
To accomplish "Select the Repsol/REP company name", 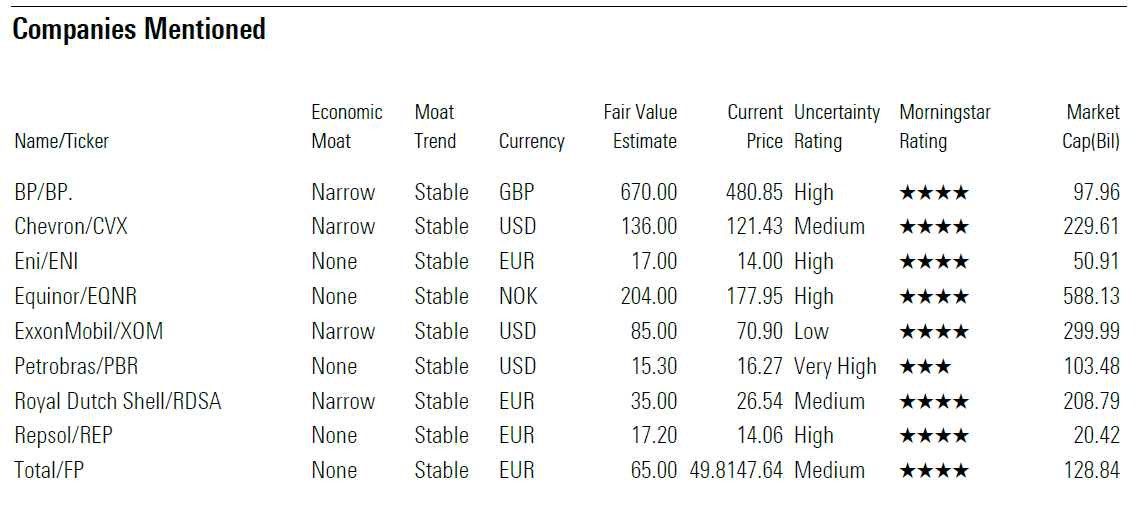I will [x=75, y=436].
